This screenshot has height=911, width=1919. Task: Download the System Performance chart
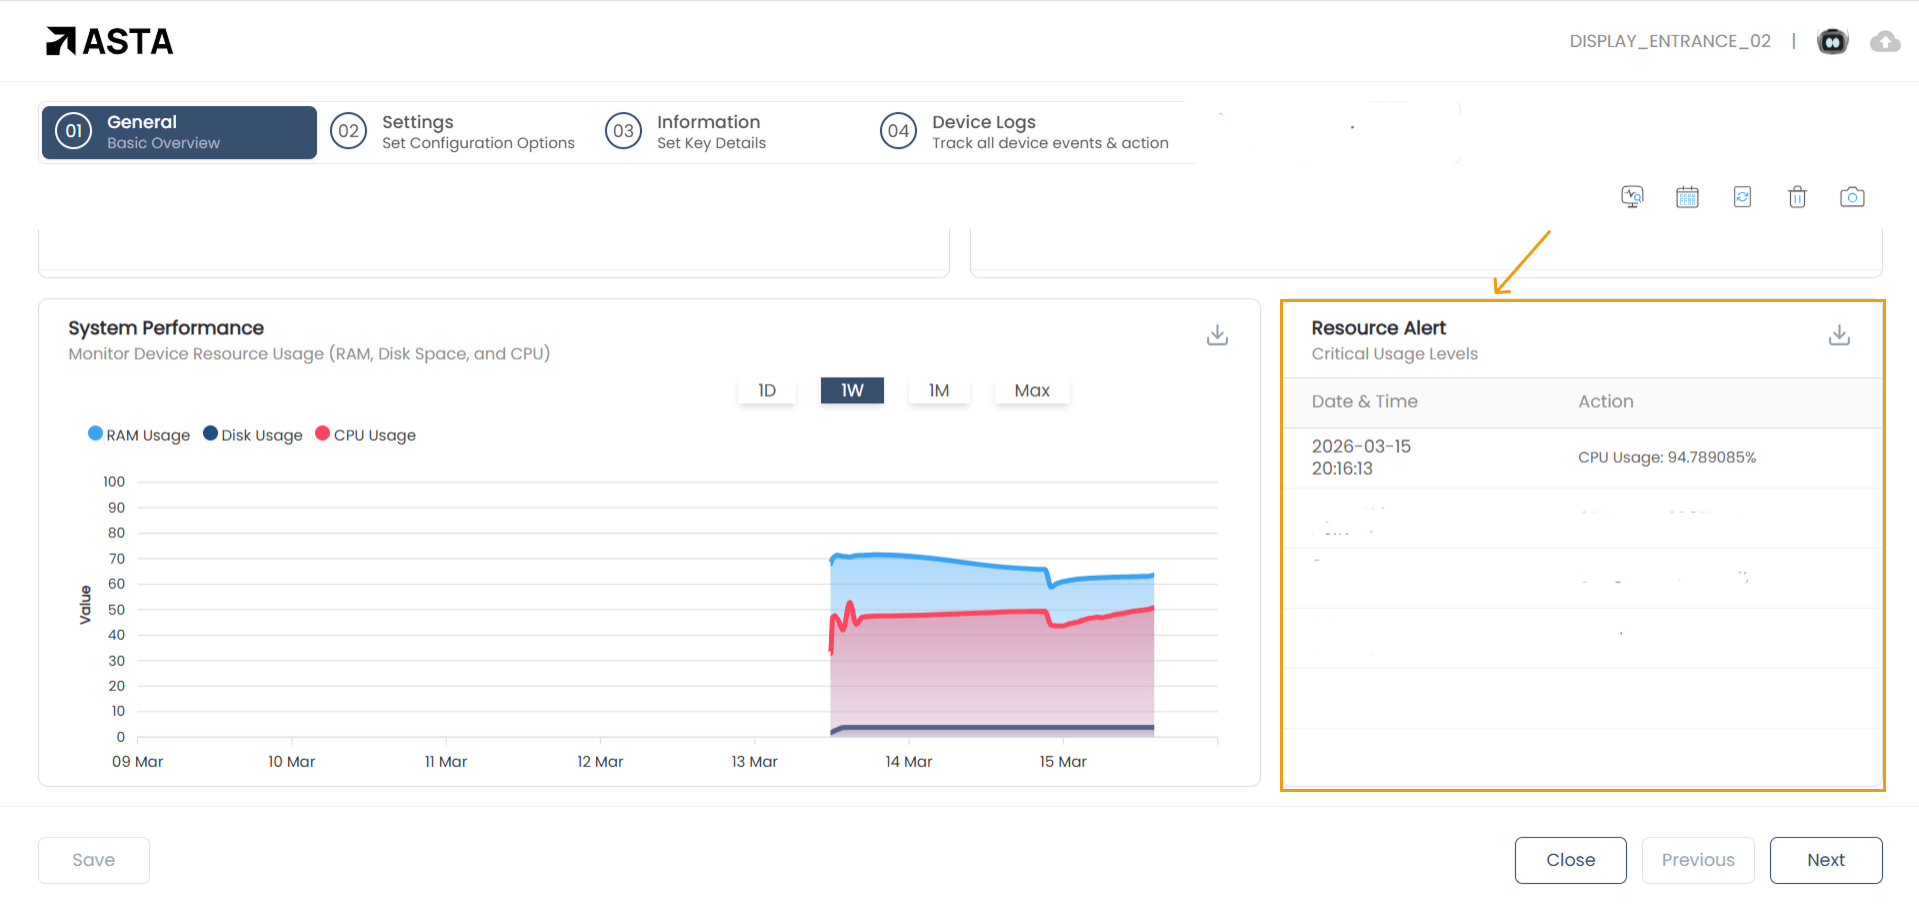(1217, 335)
